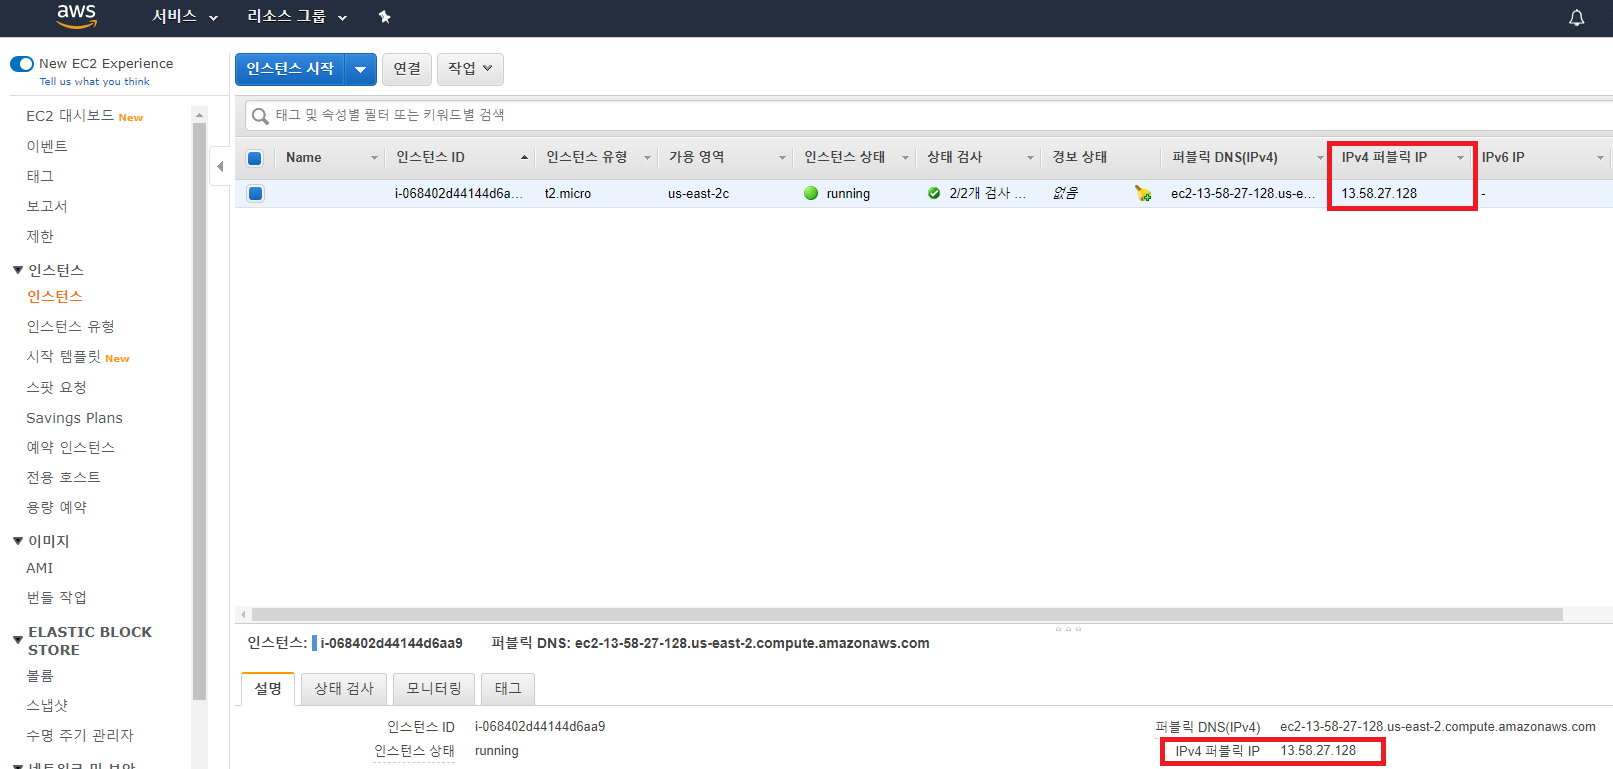Click the ec2-13-58-27-128.us-e... DNS cell in row
The width and height of the screenshot is (1613, 769).
click(1243, 194)
